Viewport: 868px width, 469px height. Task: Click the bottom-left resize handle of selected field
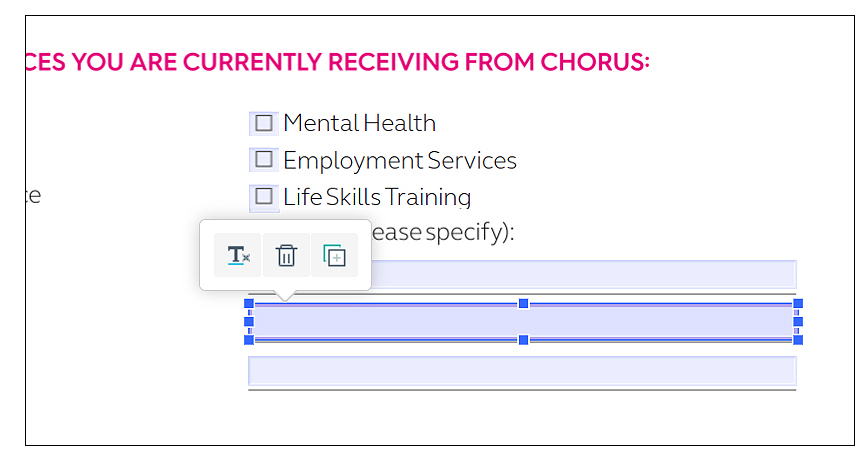point(249,340)
